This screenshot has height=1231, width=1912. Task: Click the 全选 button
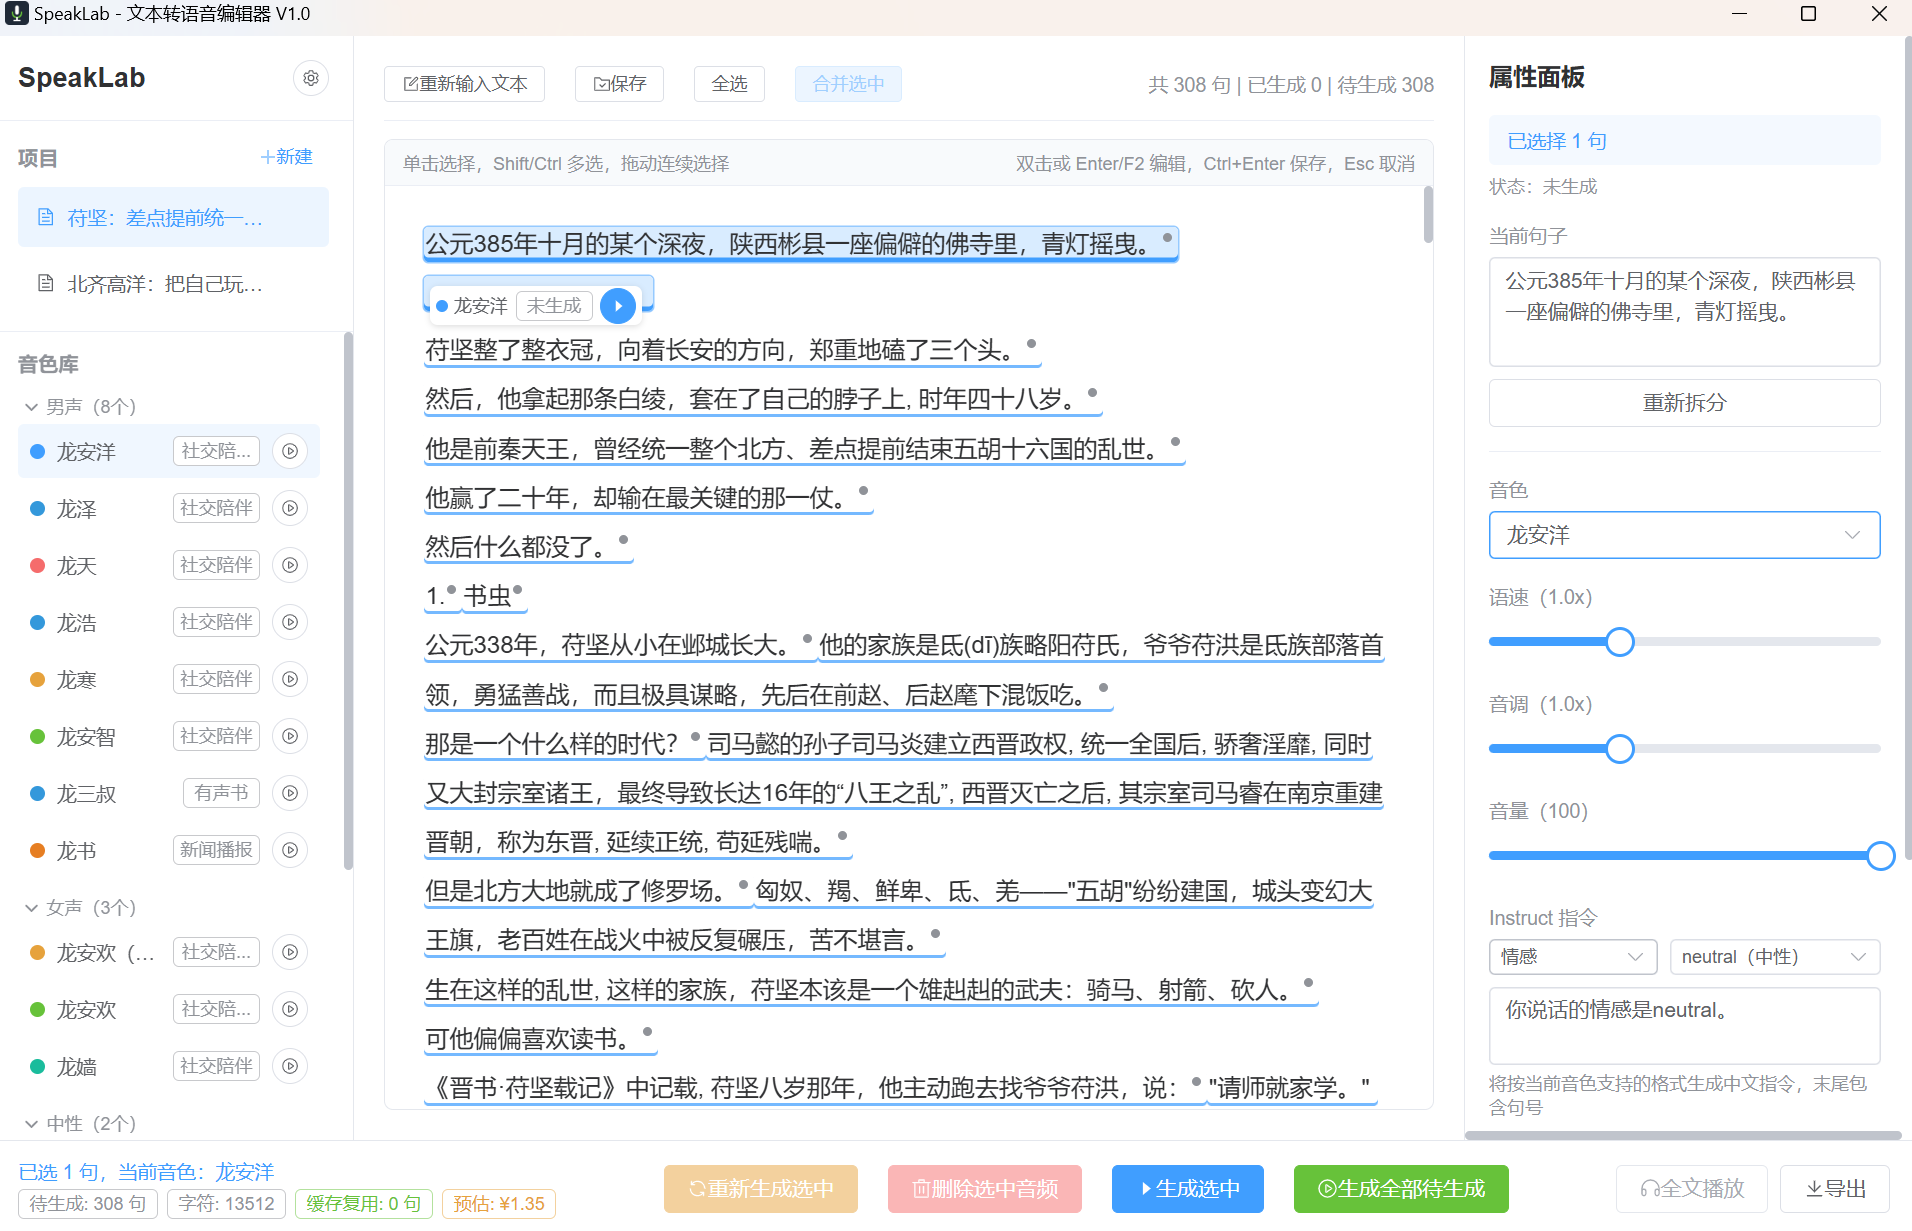729,84
